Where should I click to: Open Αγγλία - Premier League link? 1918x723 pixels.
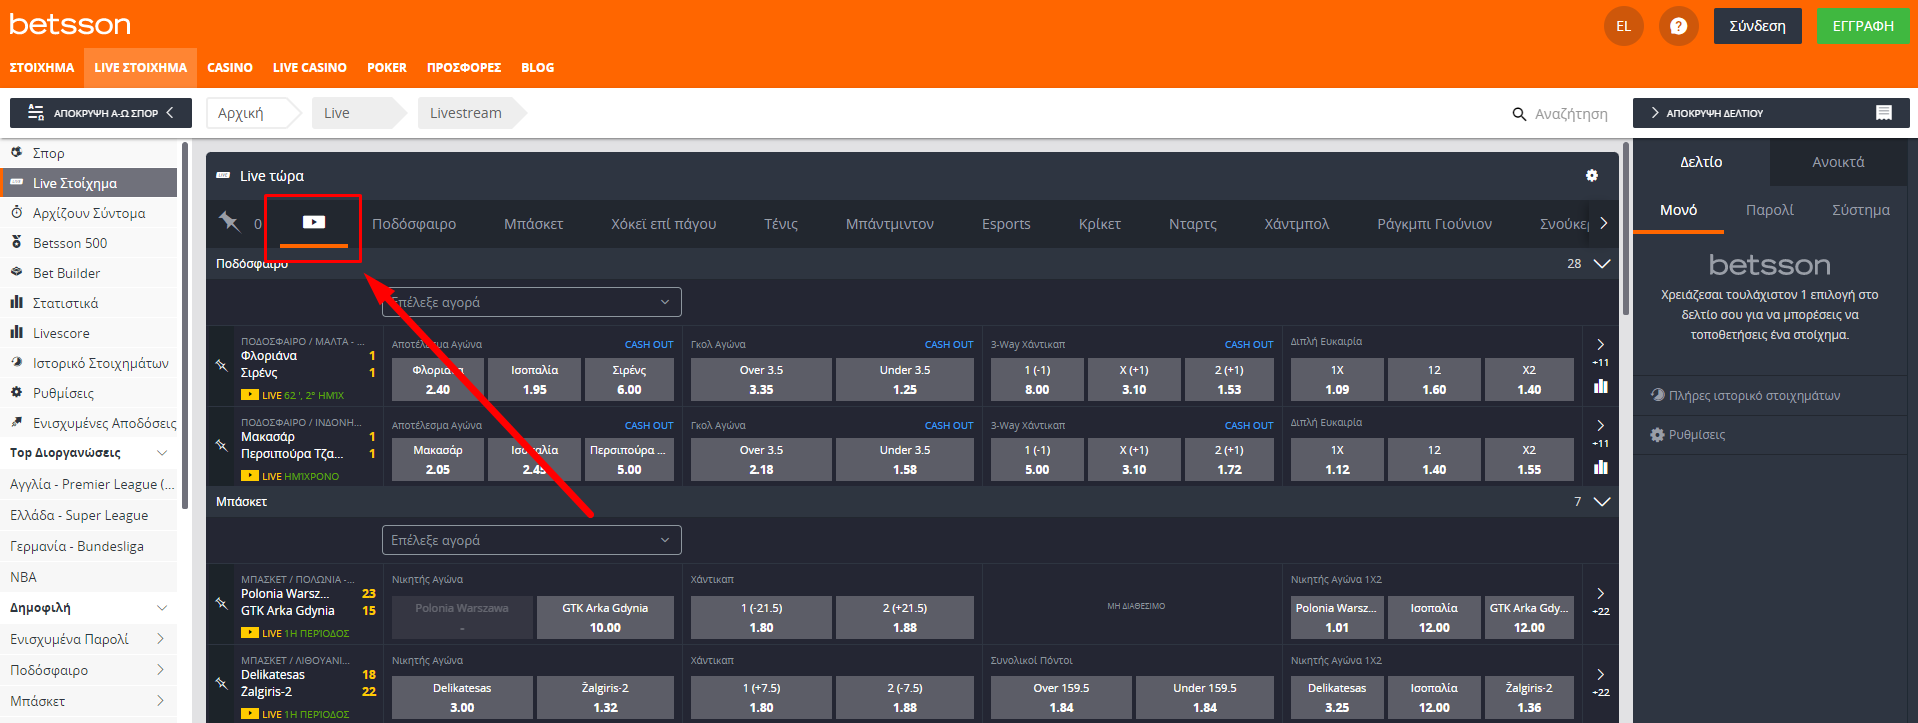pos(92,484)
